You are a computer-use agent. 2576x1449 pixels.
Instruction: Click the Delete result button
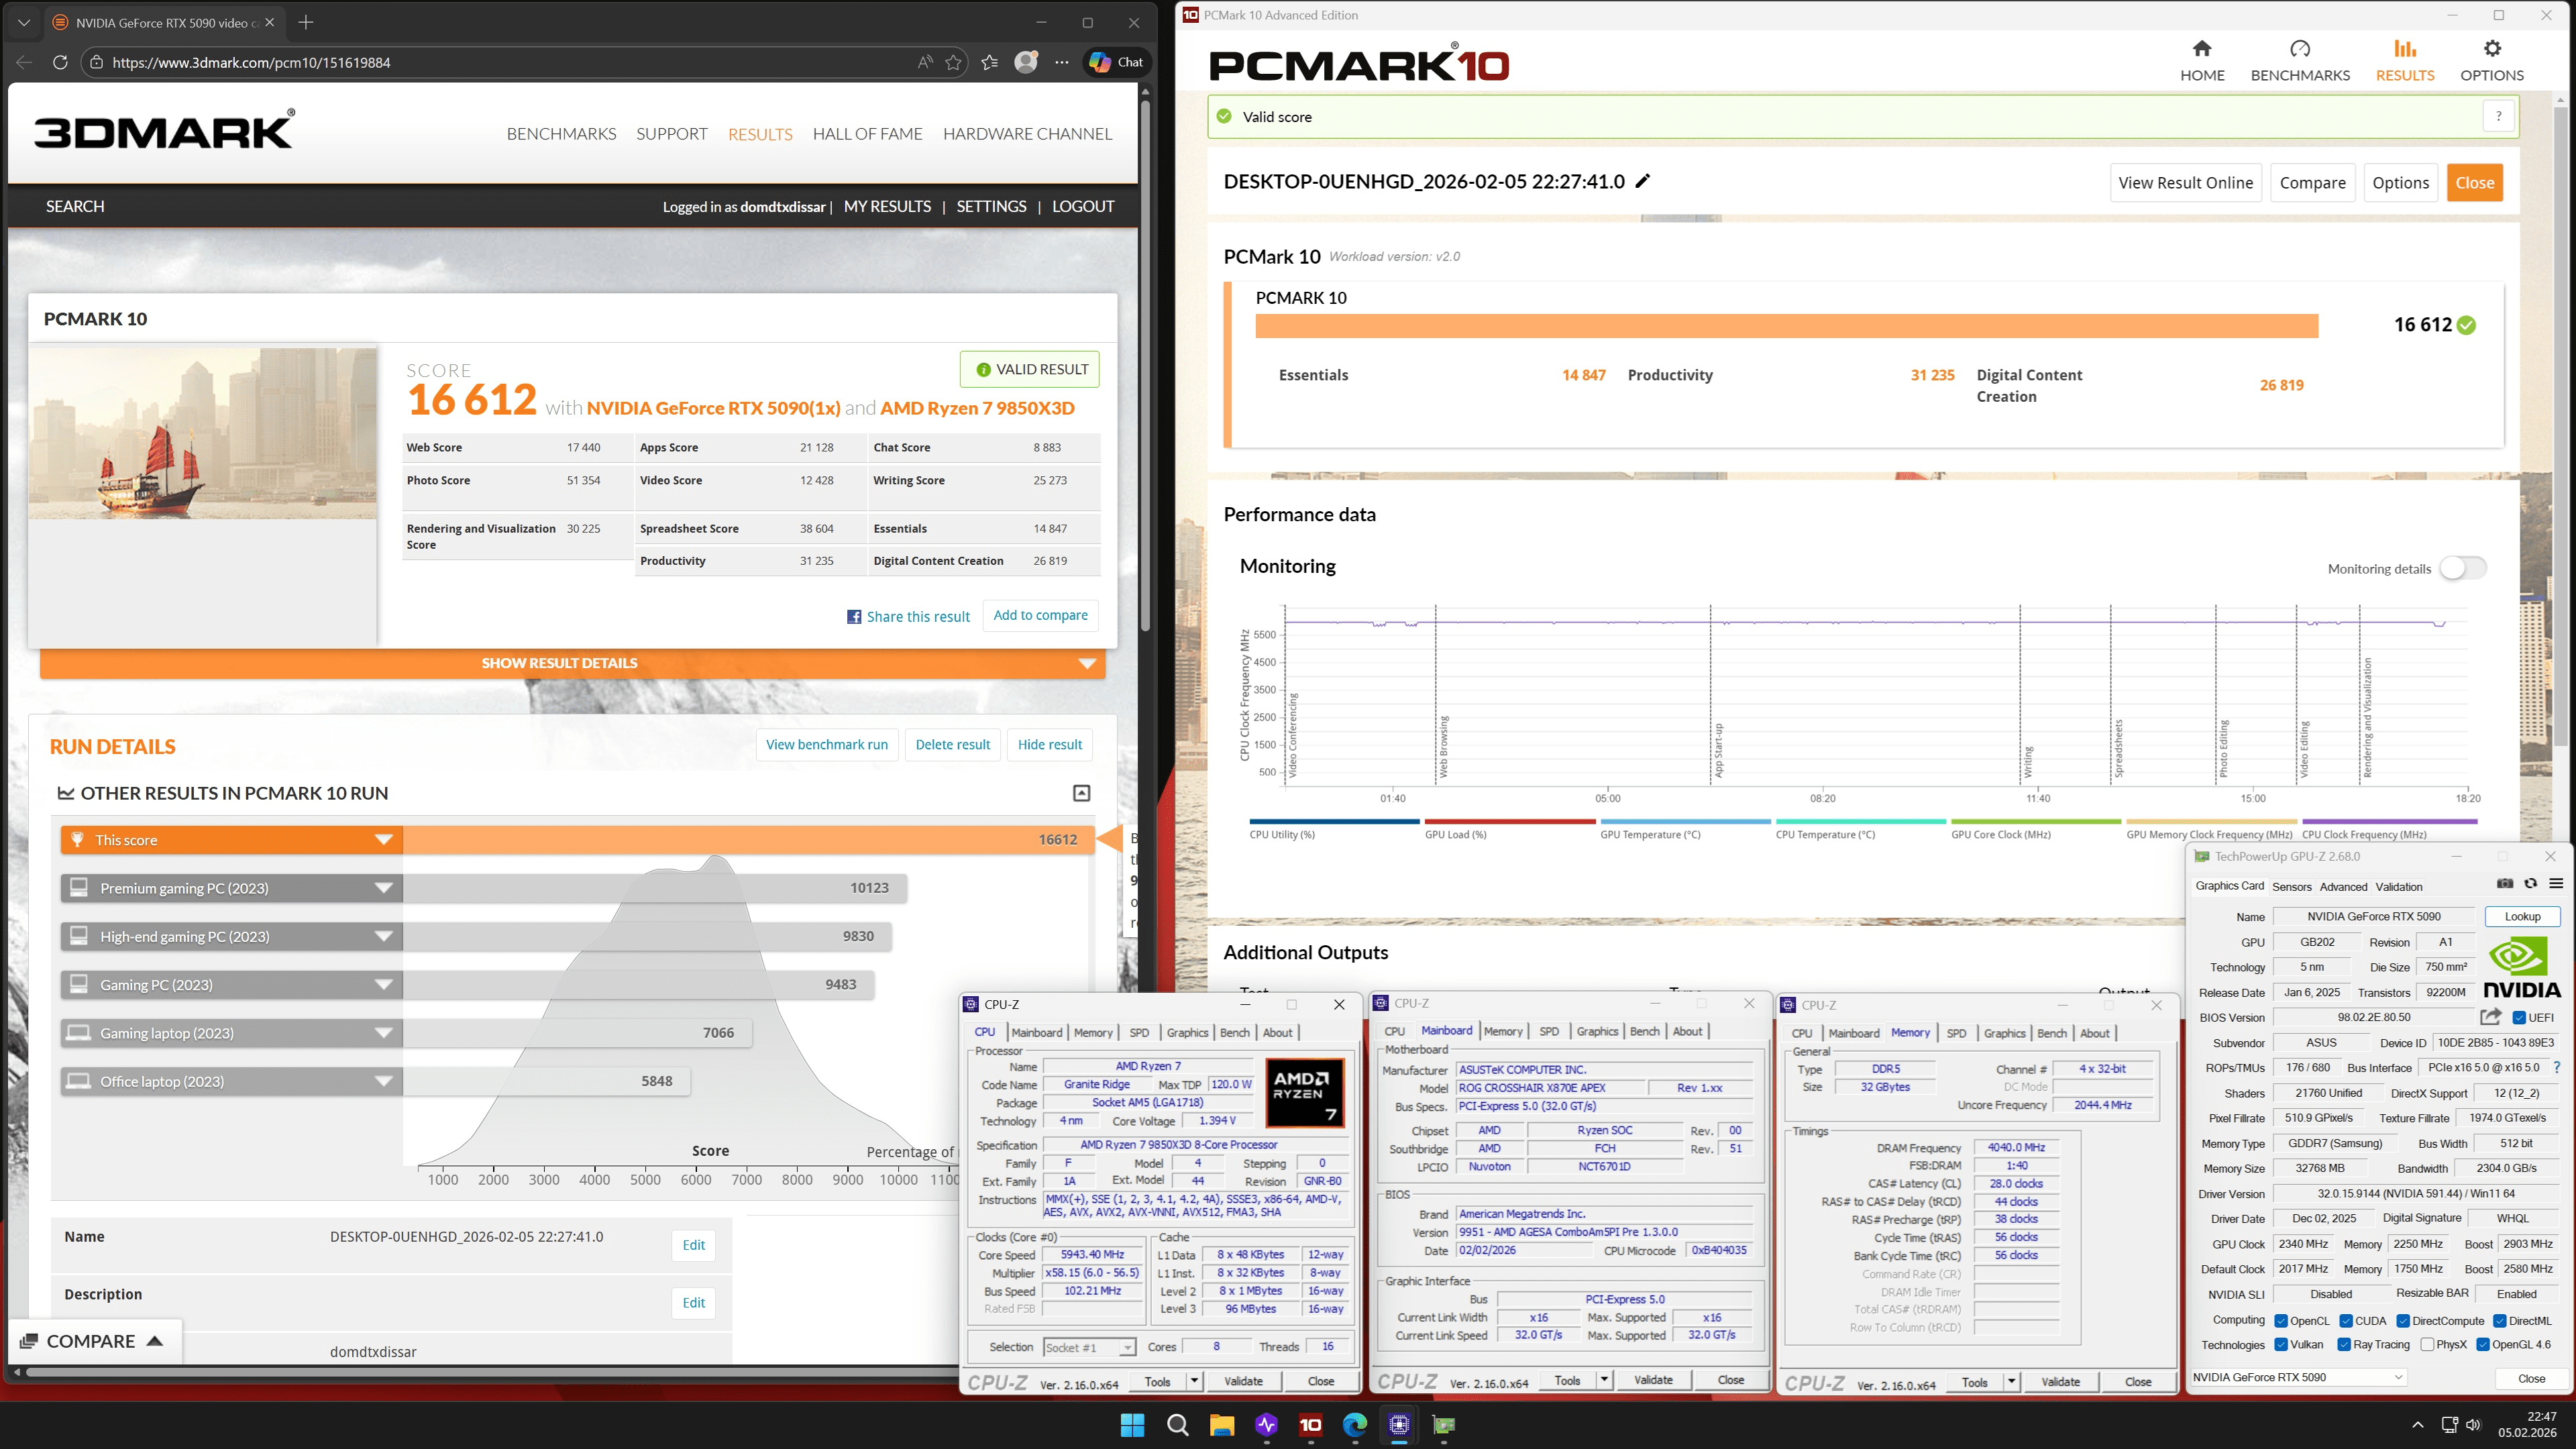[952, 744]
